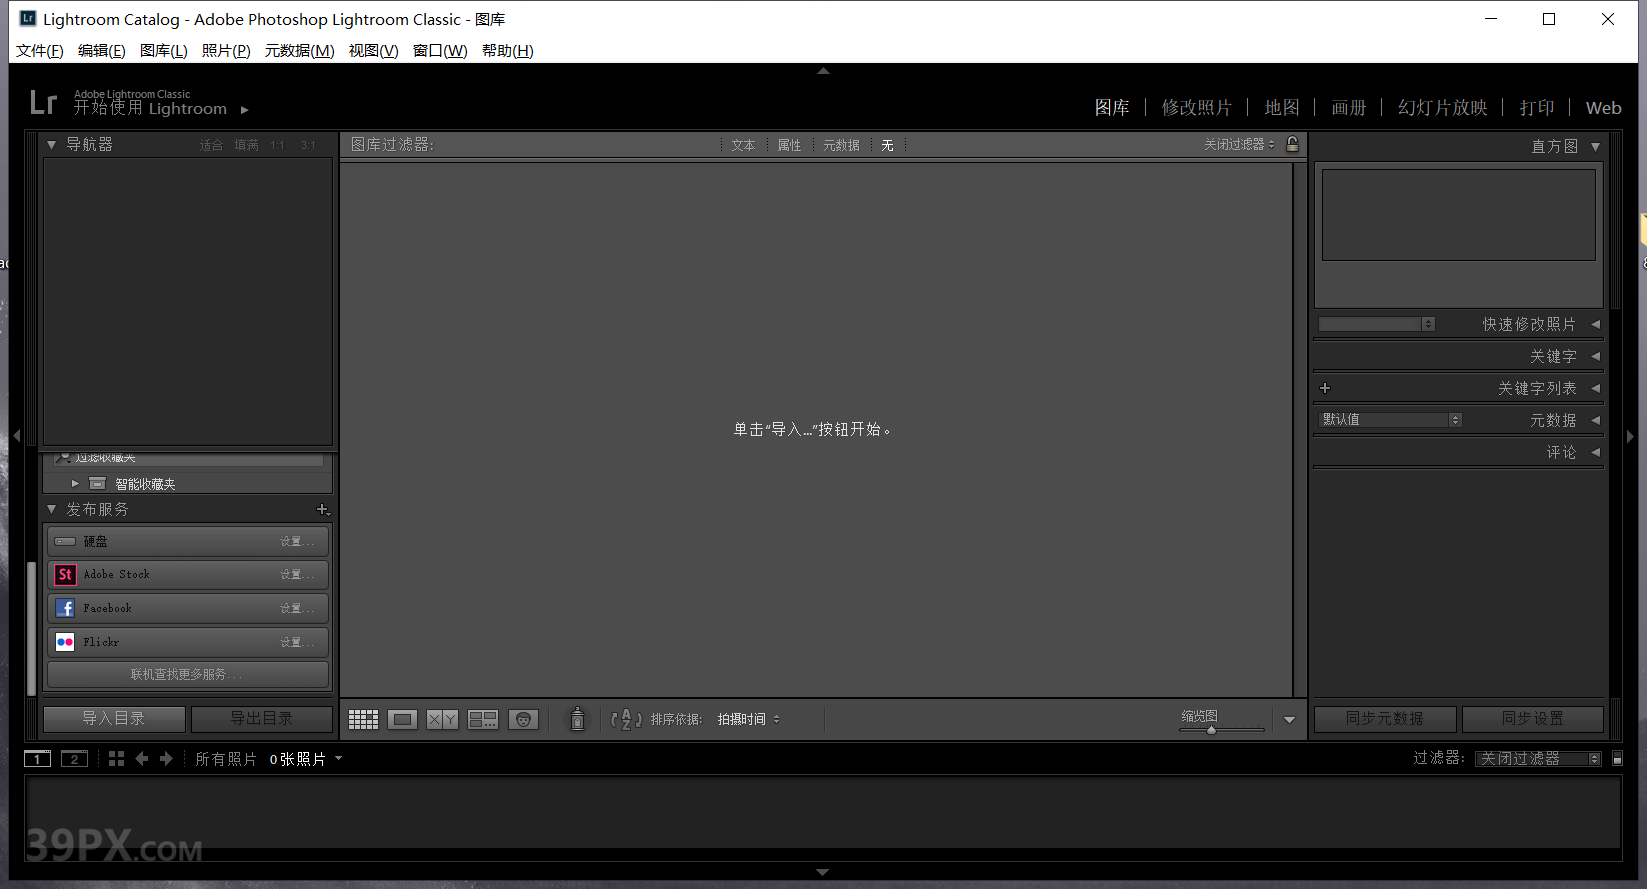The height and width of the screenshot is (889, 1647).
Task: Open the 默认值 metadata preset dropdown
Action: pyautogui.click(x=1391, y=420)
